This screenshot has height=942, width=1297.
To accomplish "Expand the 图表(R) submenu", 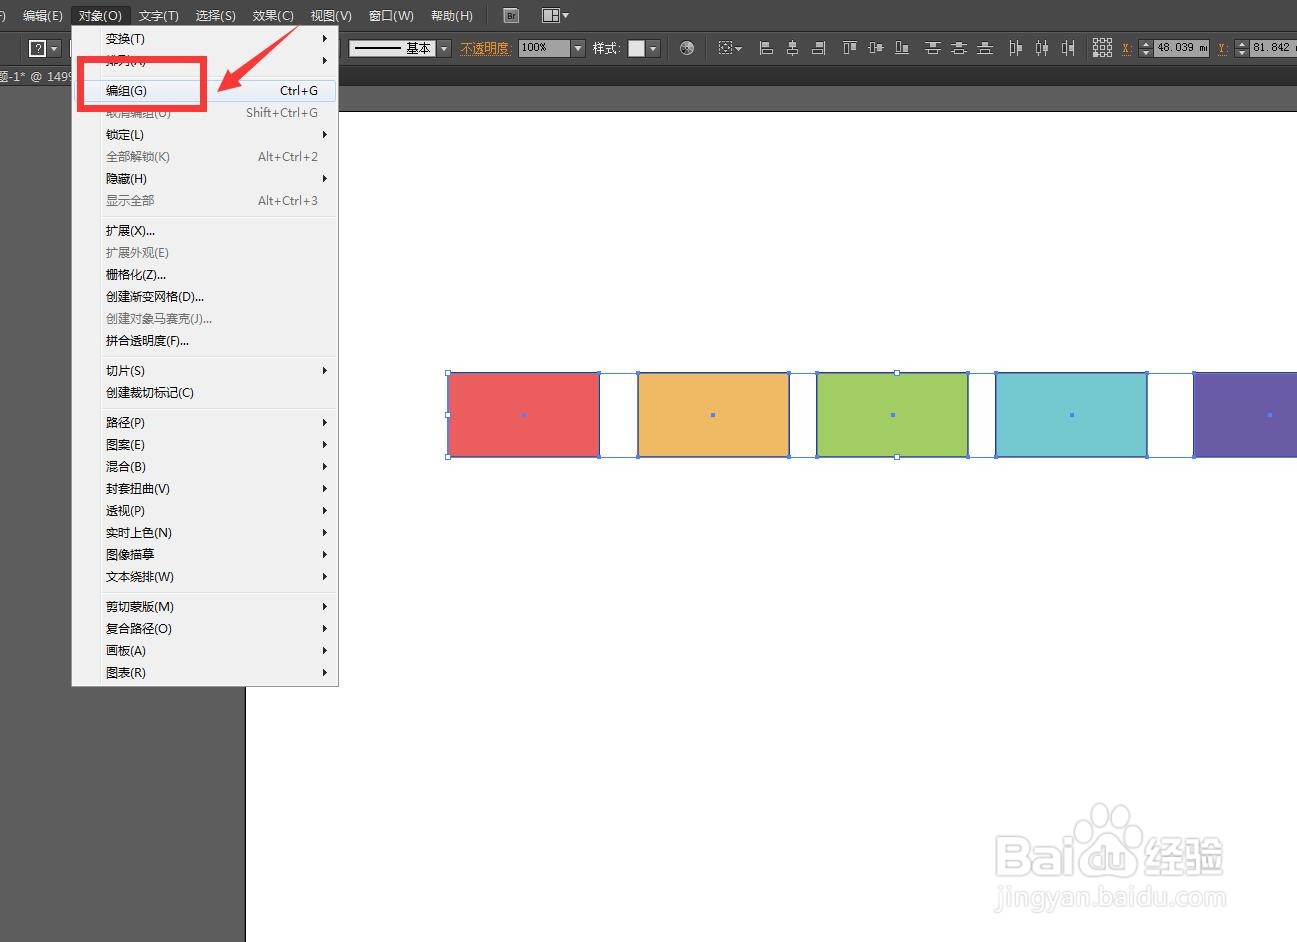I will (205, 673).
